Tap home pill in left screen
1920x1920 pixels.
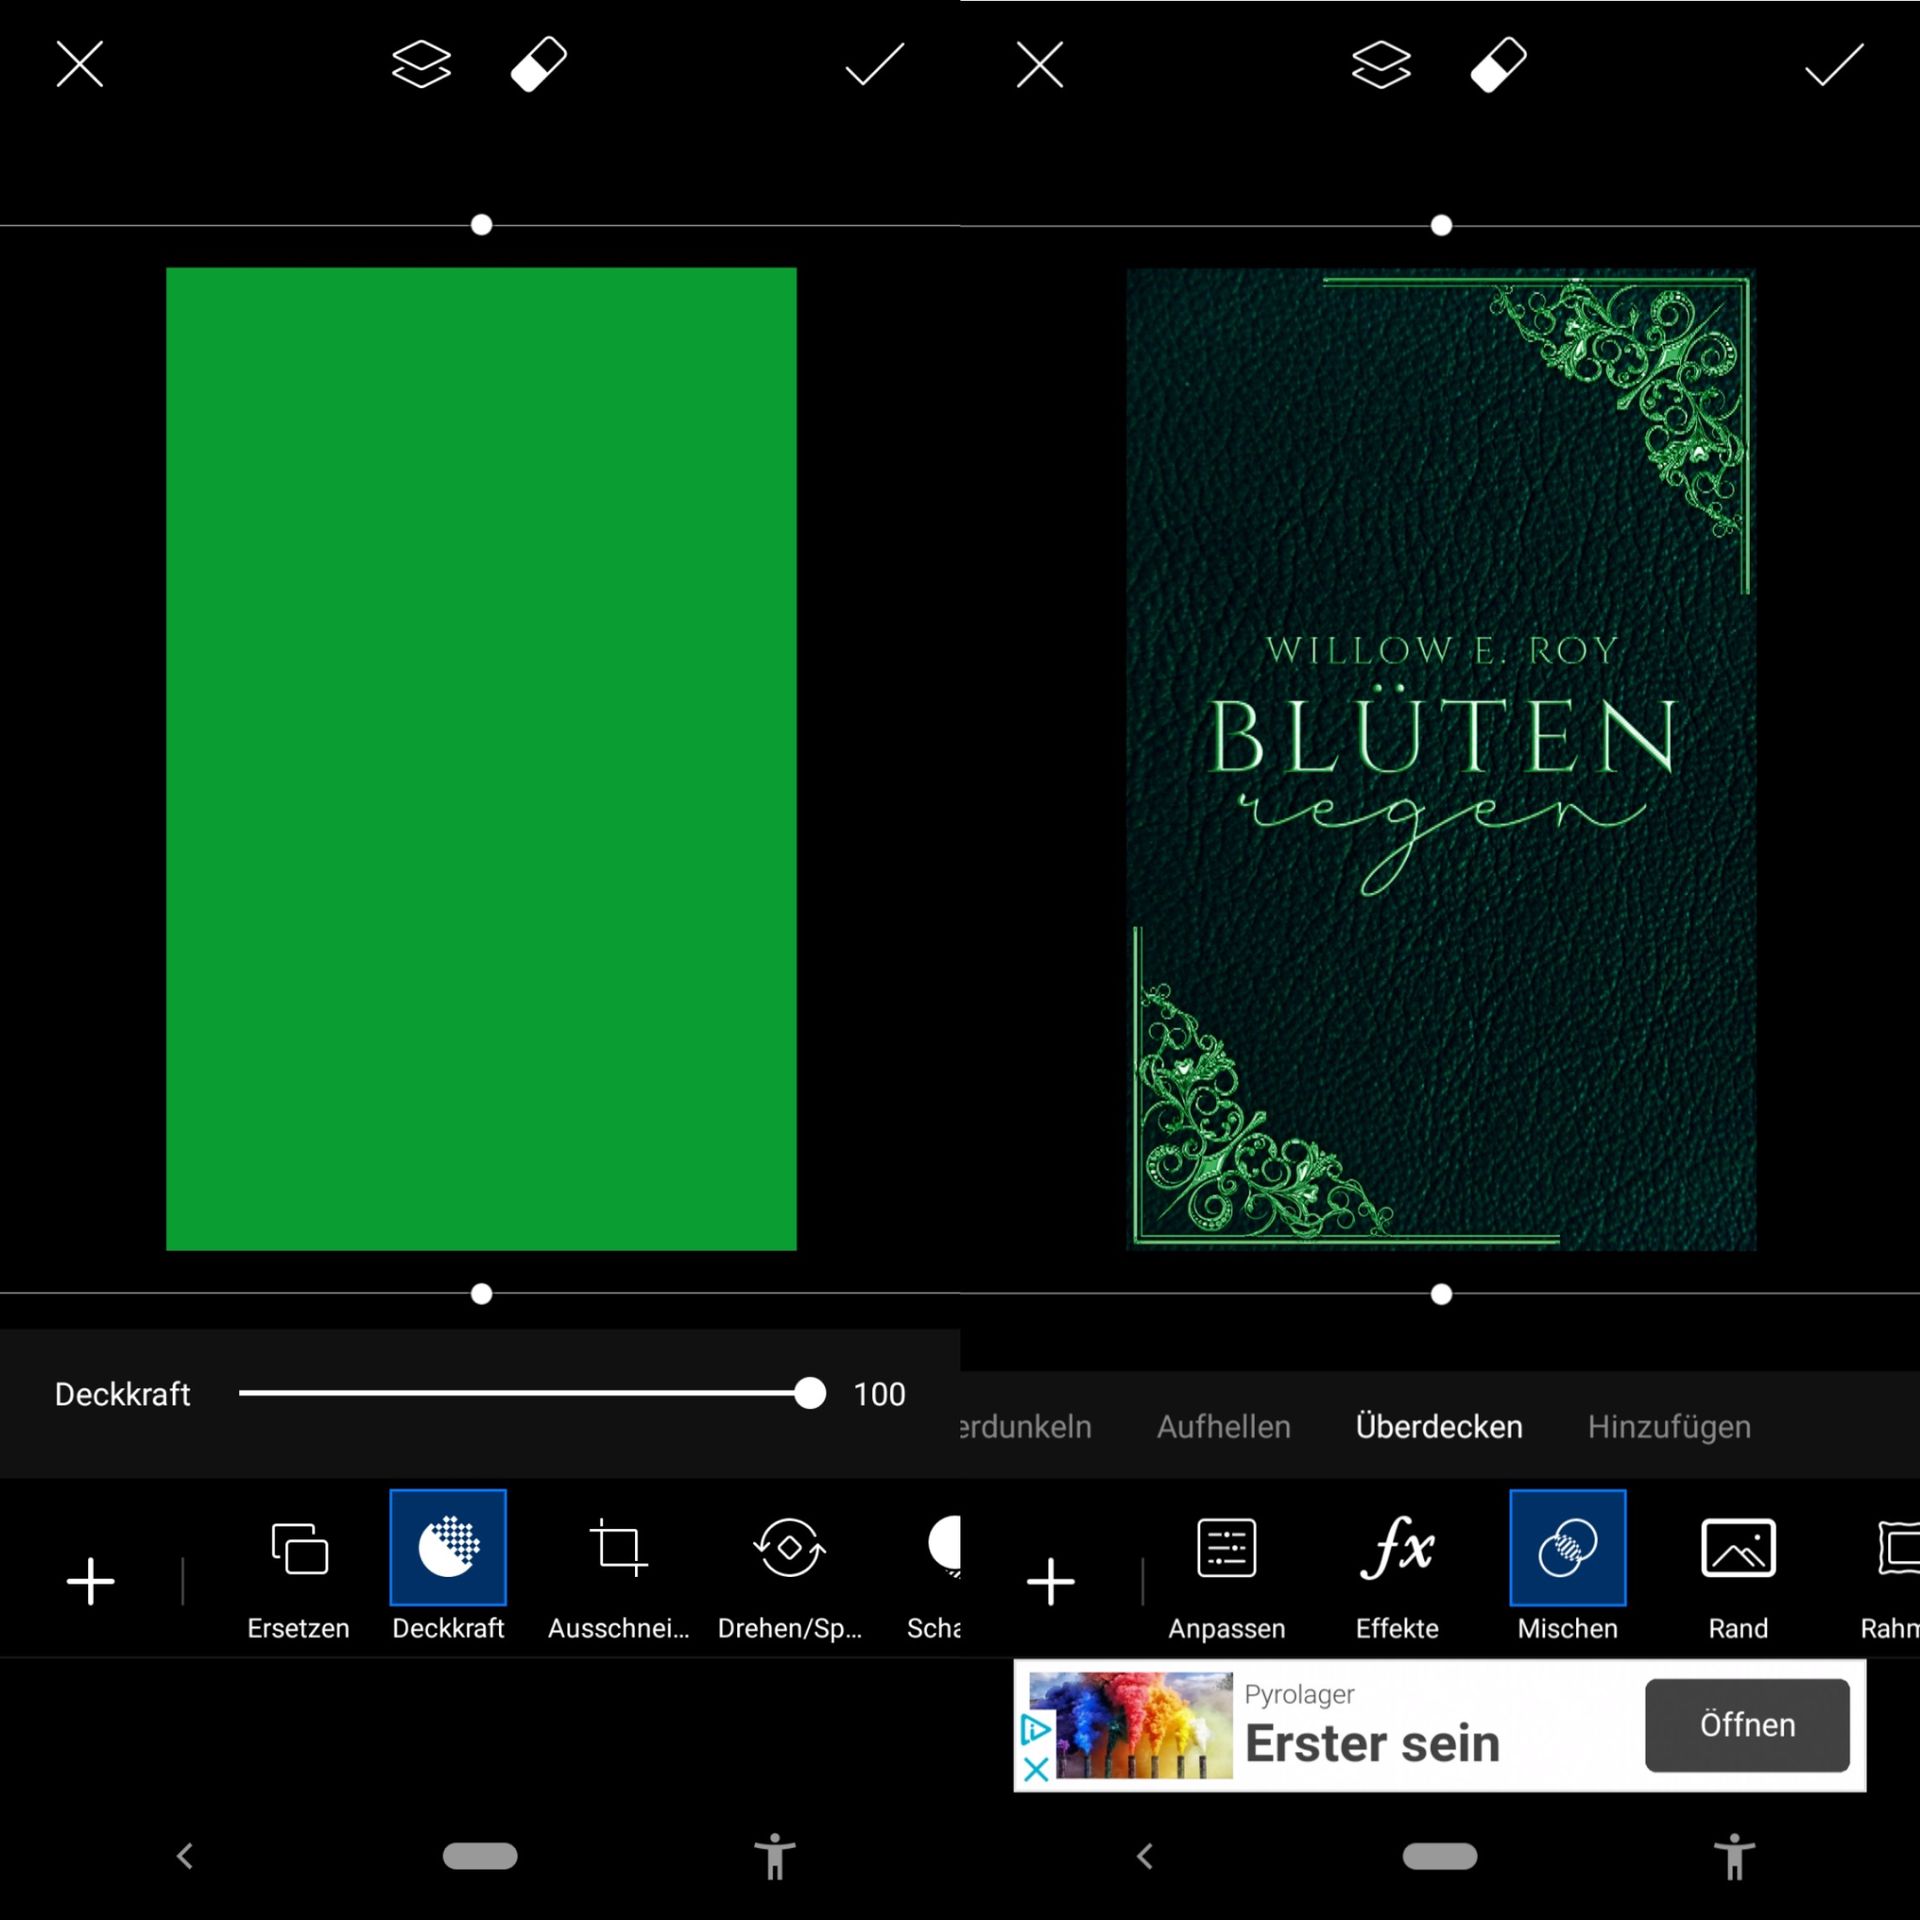[480, 1856]
